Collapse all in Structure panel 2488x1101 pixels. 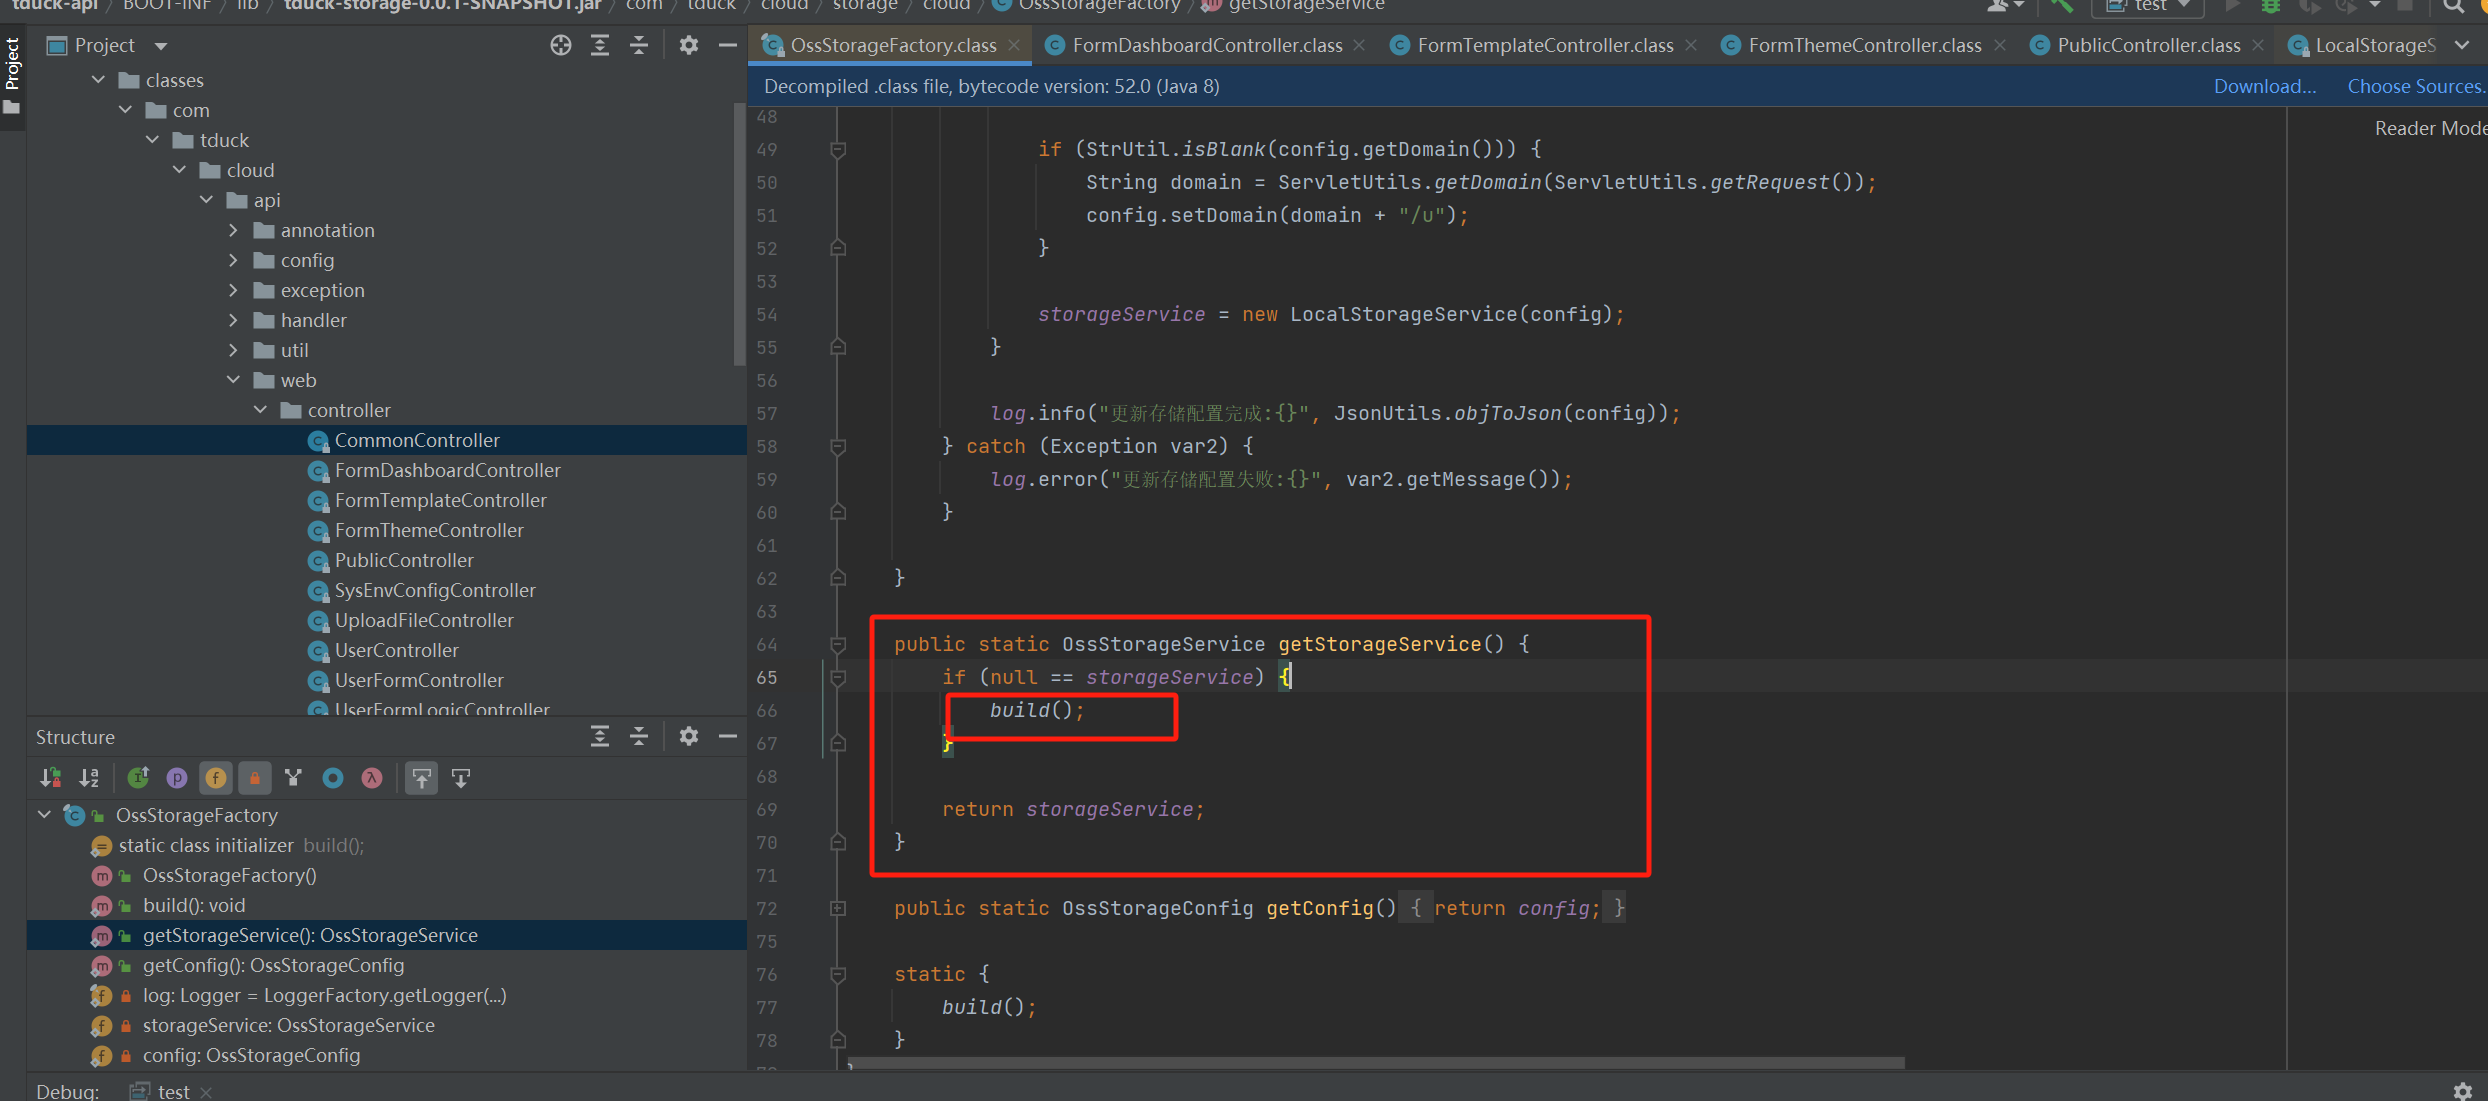pos(639,737)
